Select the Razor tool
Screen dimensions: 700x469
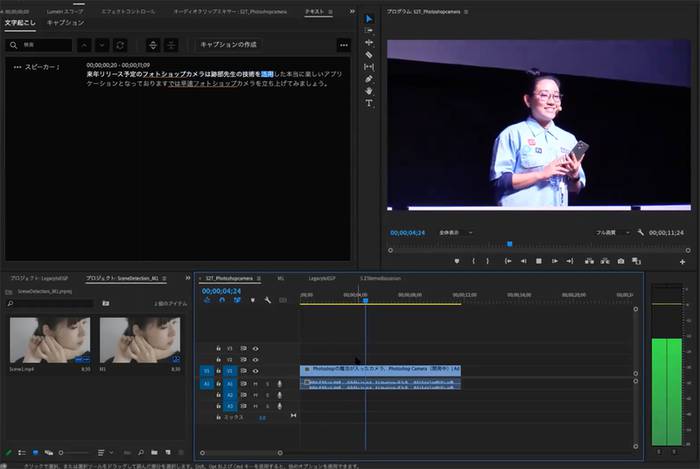point(369,54)
